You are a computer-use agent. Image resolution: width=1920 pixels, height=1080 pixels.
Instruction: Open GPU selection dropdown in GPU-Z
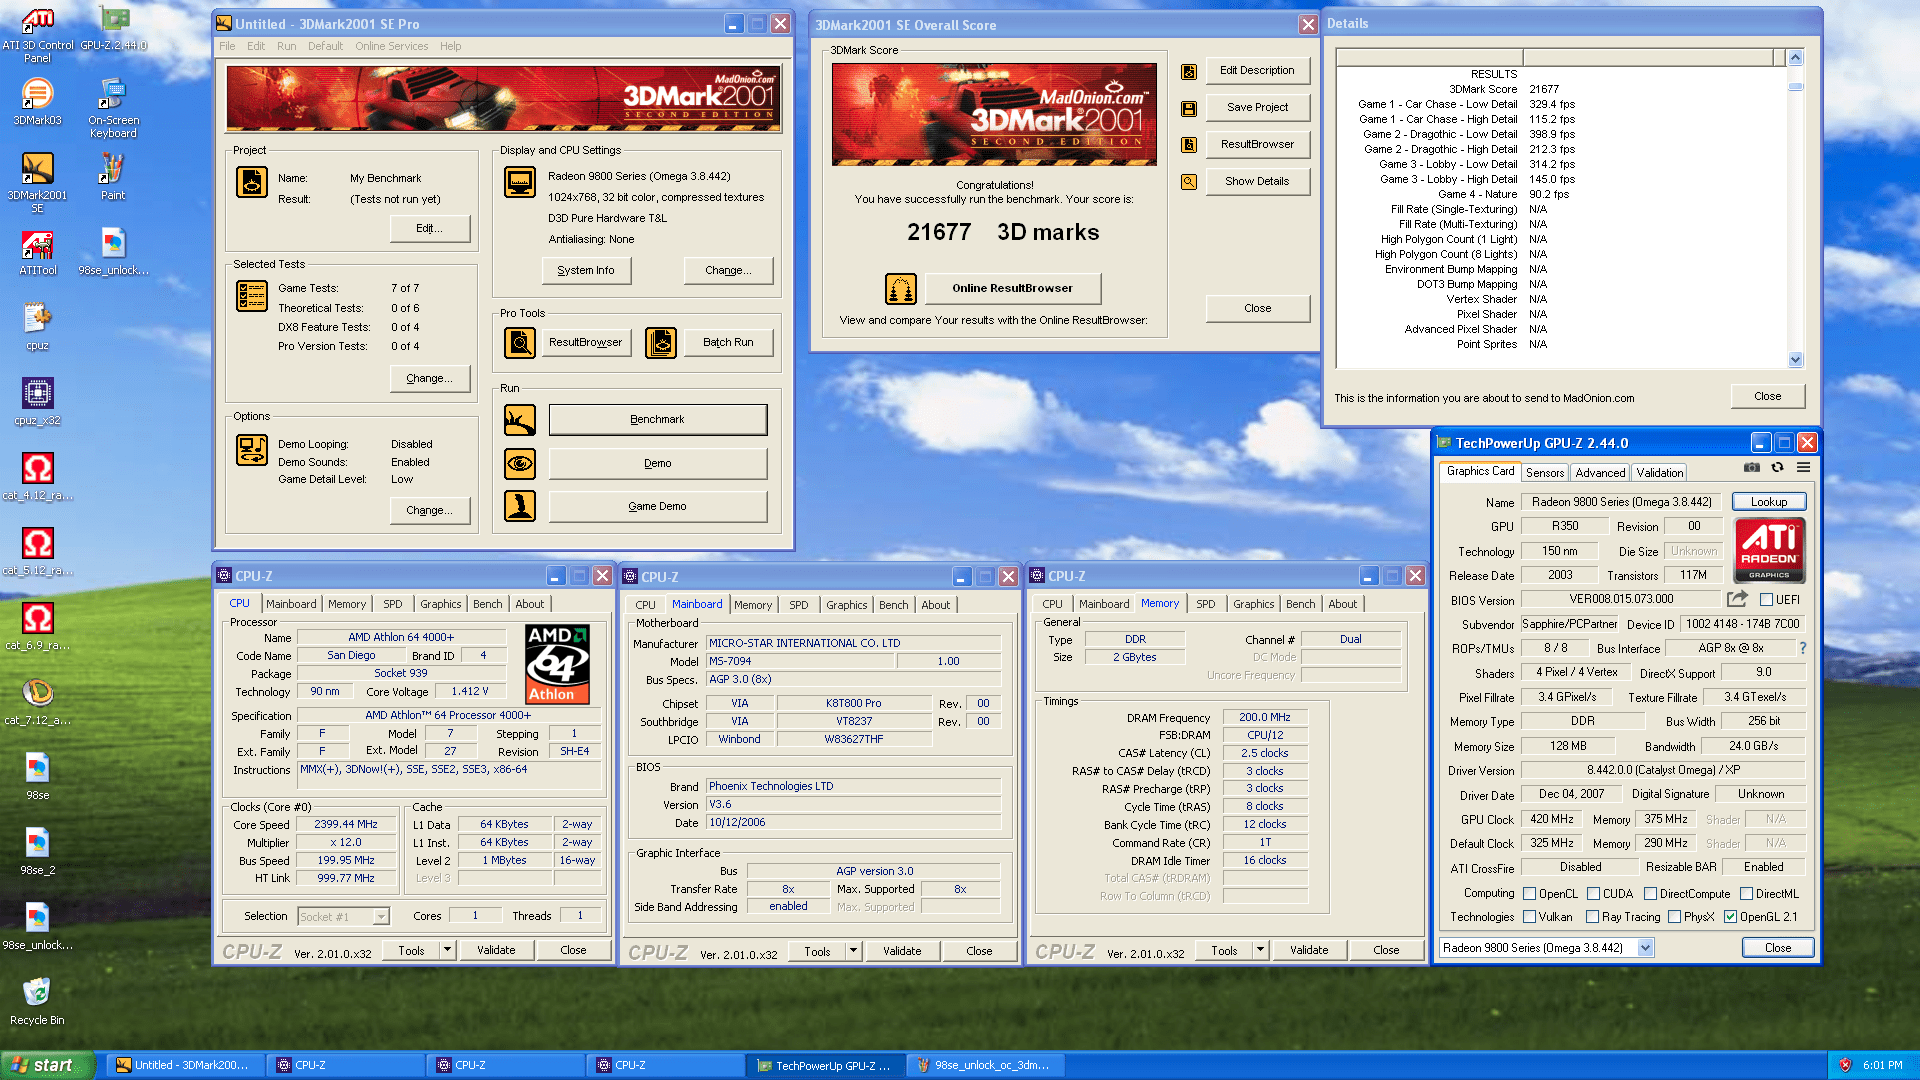pos(1645,948)
